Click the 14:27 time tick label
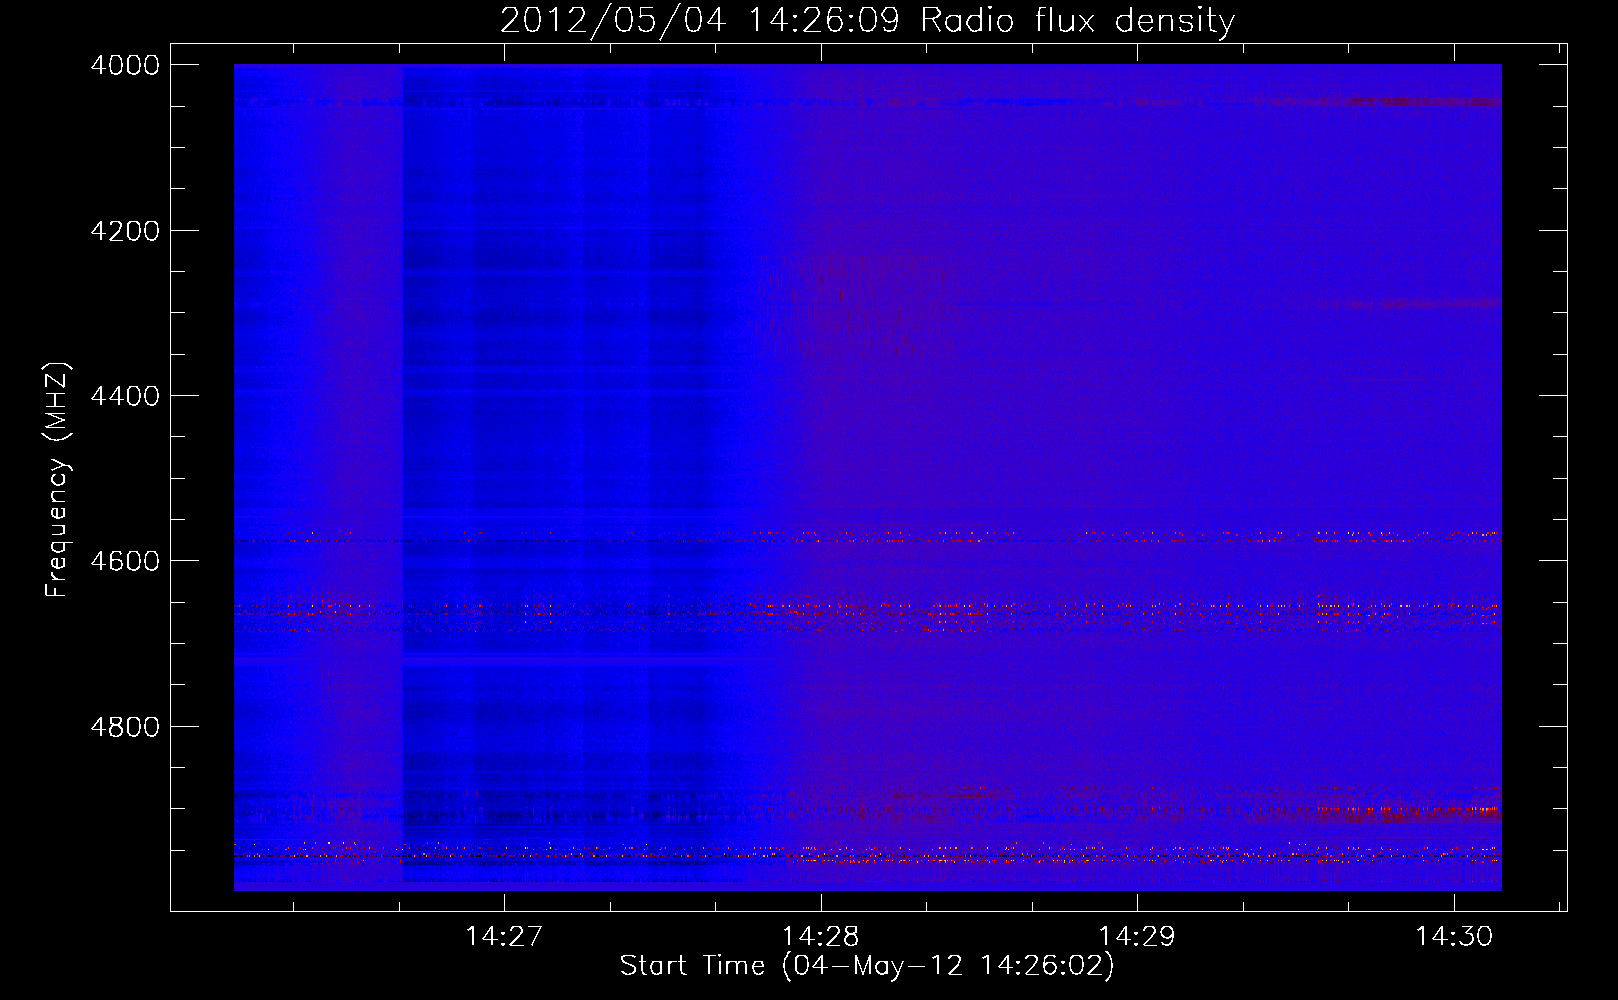The image size is (1618, 1000). point(504,936)
